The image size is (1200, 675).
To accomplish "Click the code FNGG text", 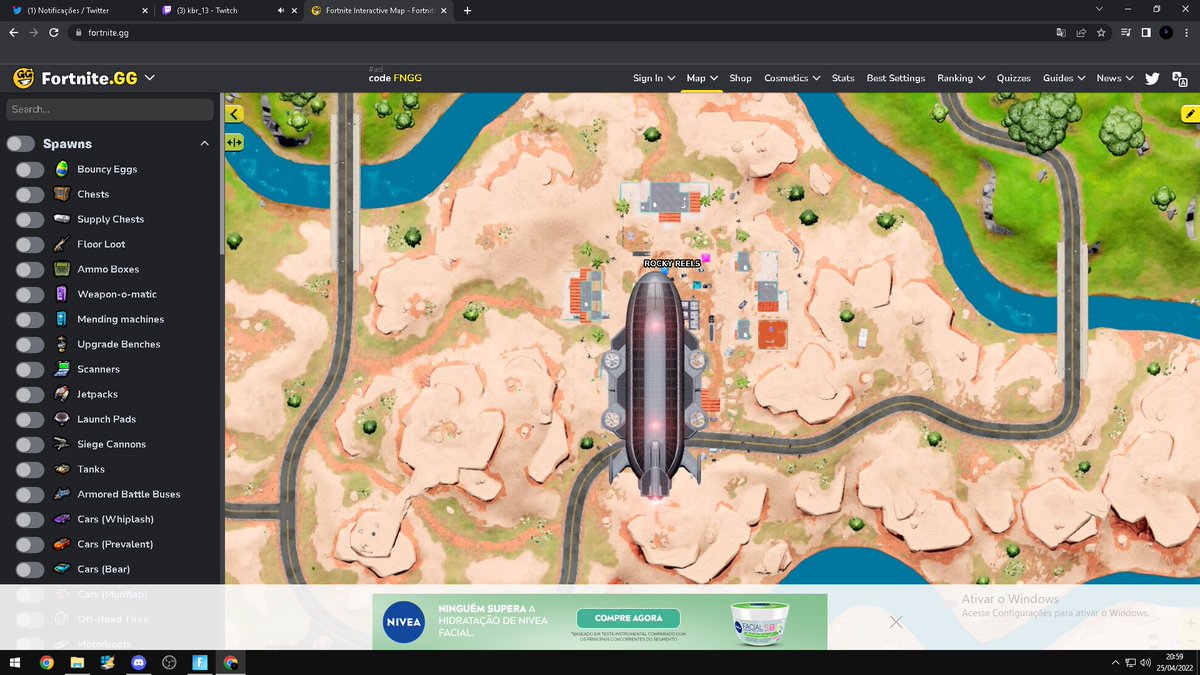I will 394,78.
